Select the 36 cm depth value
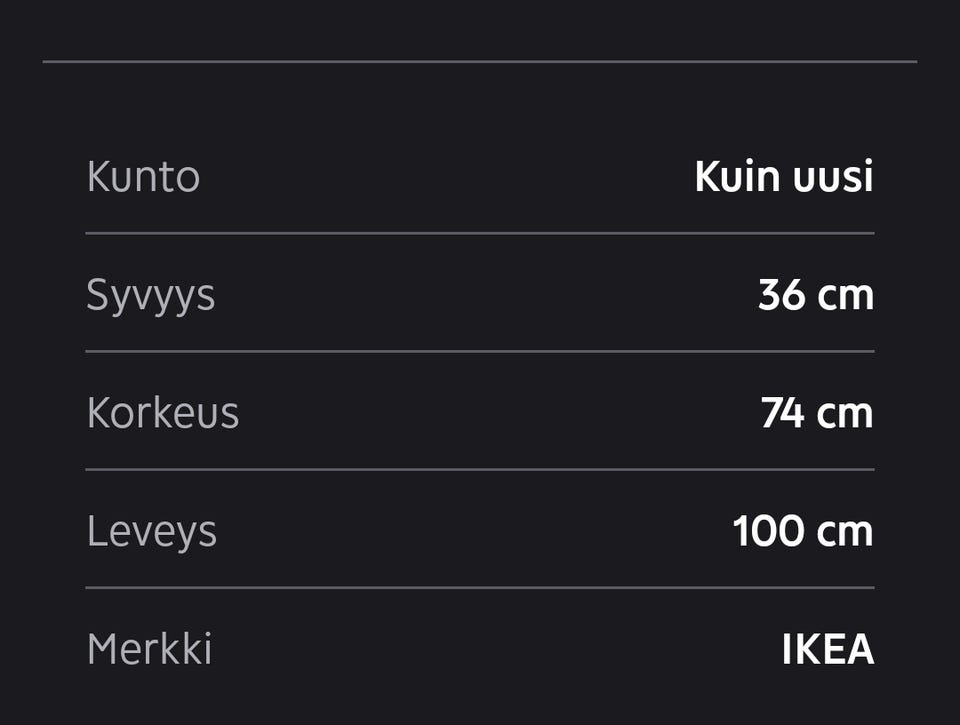Viewport: 960px width, 725px height. (816, 295)
